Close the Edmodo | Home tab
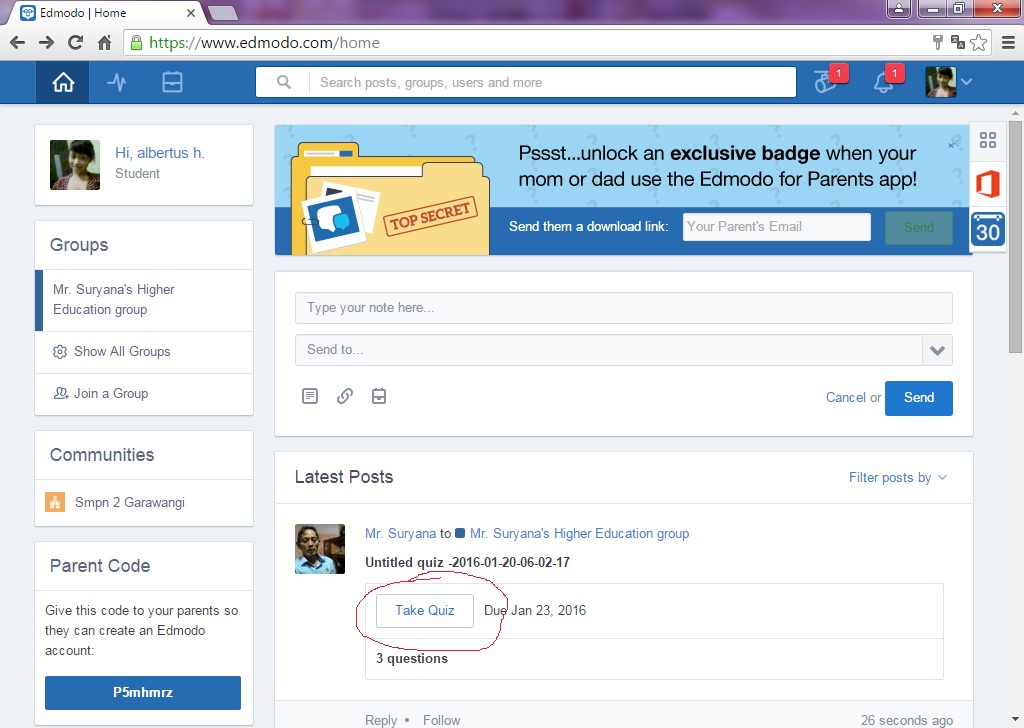 coord(191,12)
